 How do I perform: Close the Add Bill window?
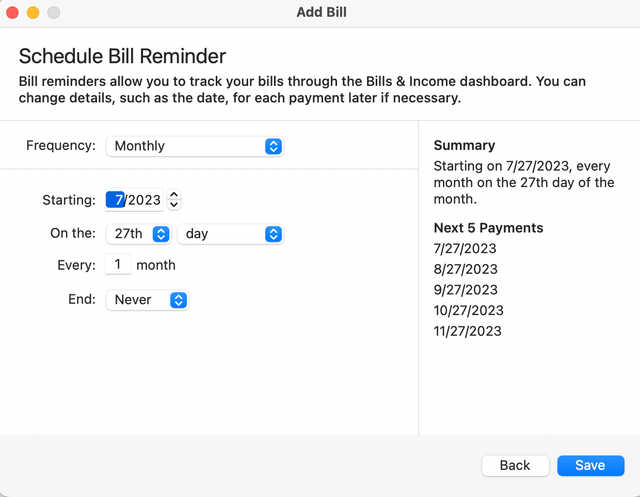(x=13, y=12)
